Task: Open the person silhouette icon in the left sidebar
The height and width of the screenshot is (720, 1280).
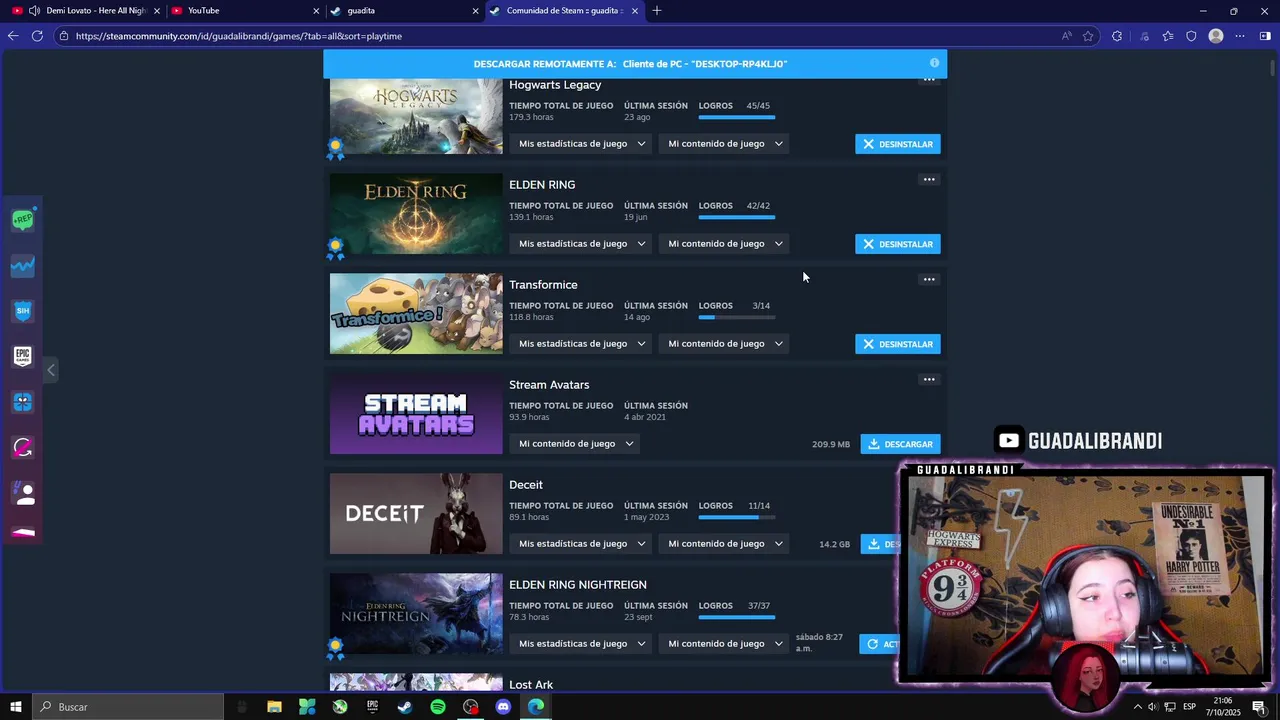Action: (23, 492)
